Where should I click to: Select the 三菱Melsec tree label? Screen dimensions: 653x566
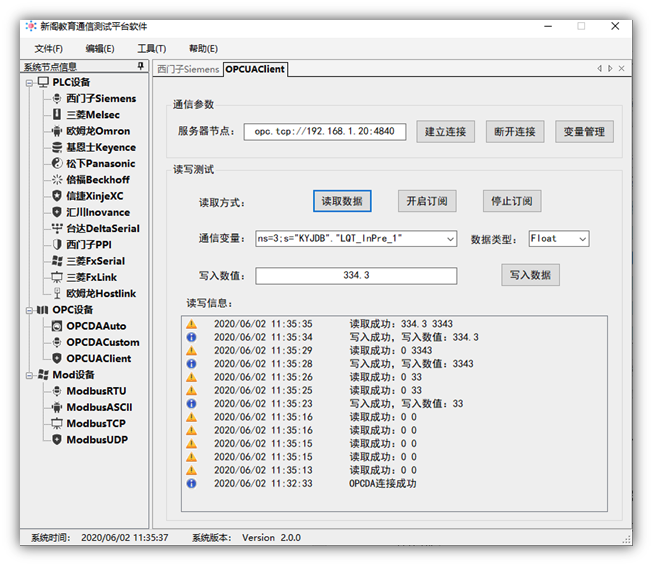93,115
